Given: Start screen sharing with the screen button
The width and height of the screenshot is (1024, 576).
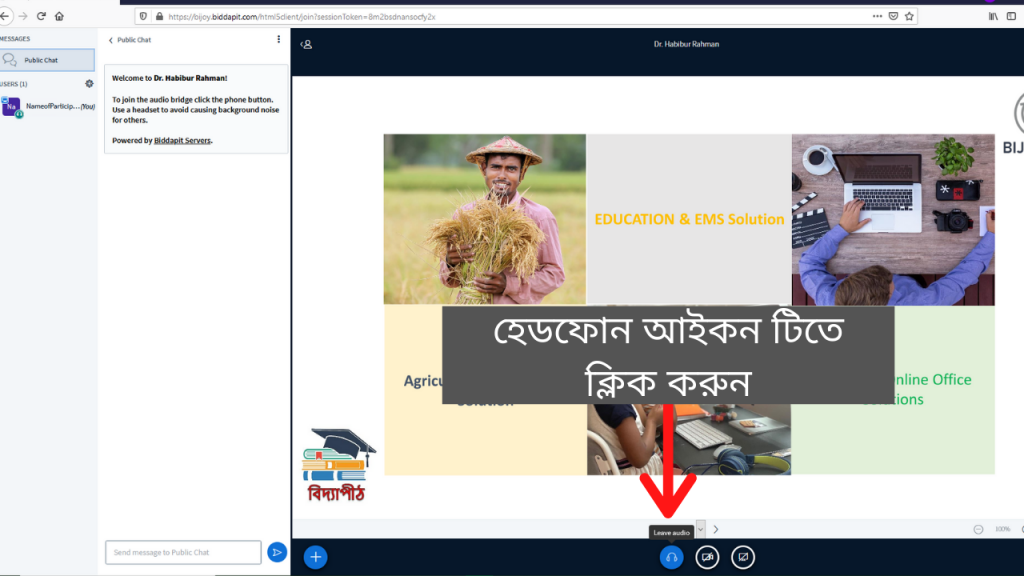Looking at the screenshot, I should 743,557.
